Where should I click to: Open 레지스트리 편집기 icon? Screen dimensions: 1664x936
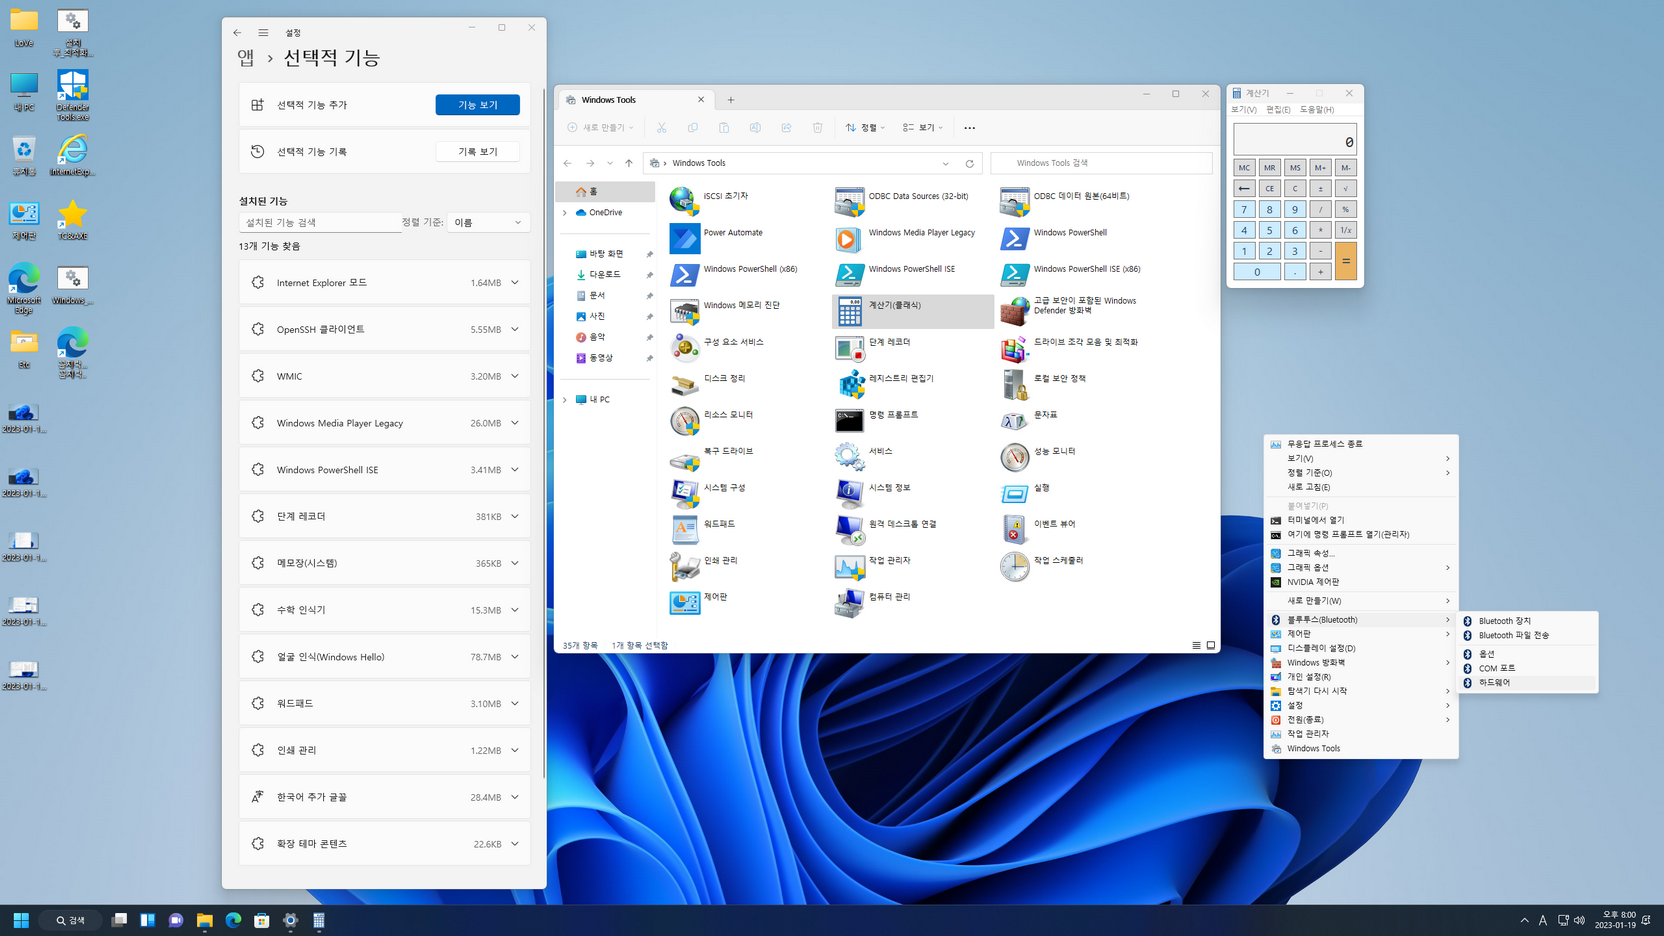coord(849,383)
